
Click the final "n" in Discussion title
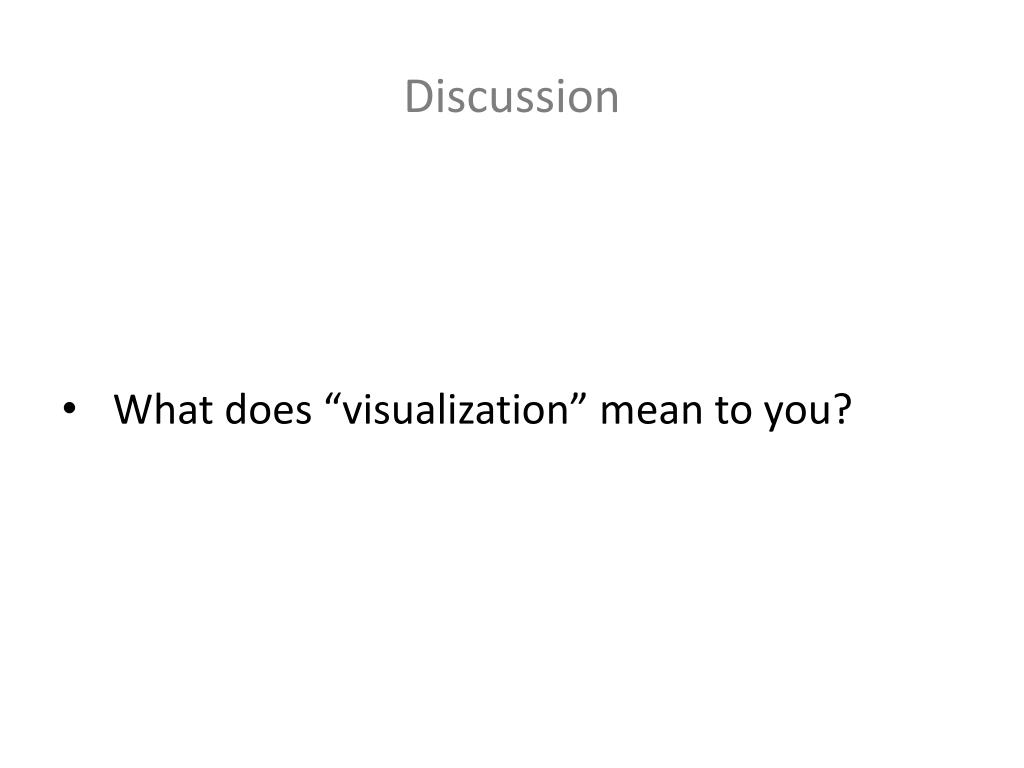[x=607, y=101]
